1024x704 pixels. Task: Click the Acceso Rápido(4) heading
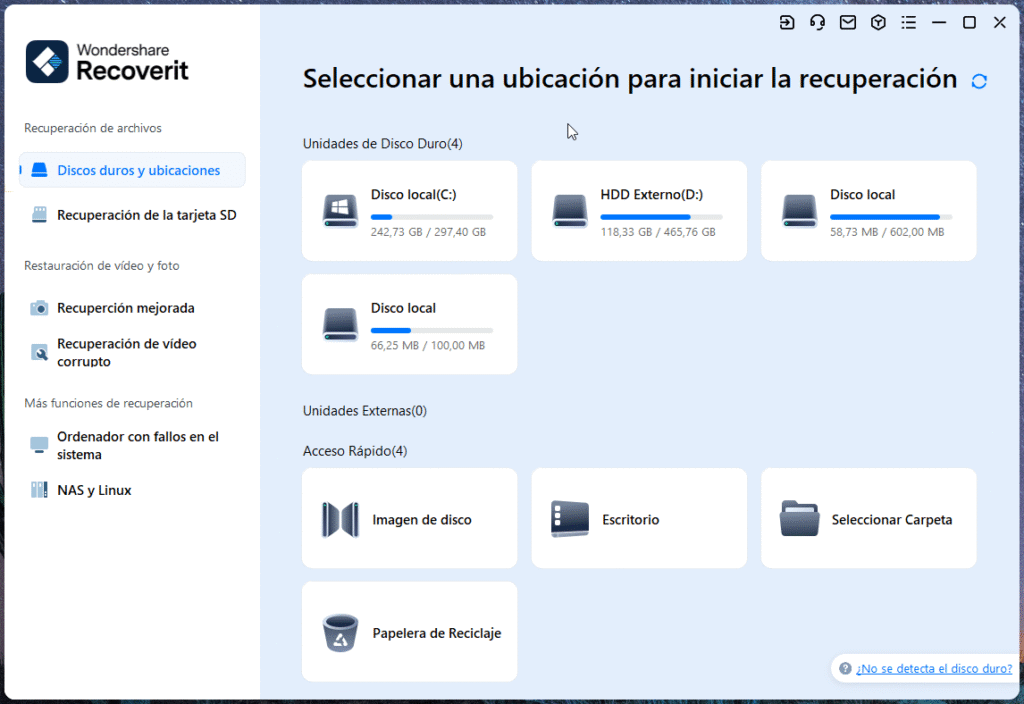click(355, 451)
